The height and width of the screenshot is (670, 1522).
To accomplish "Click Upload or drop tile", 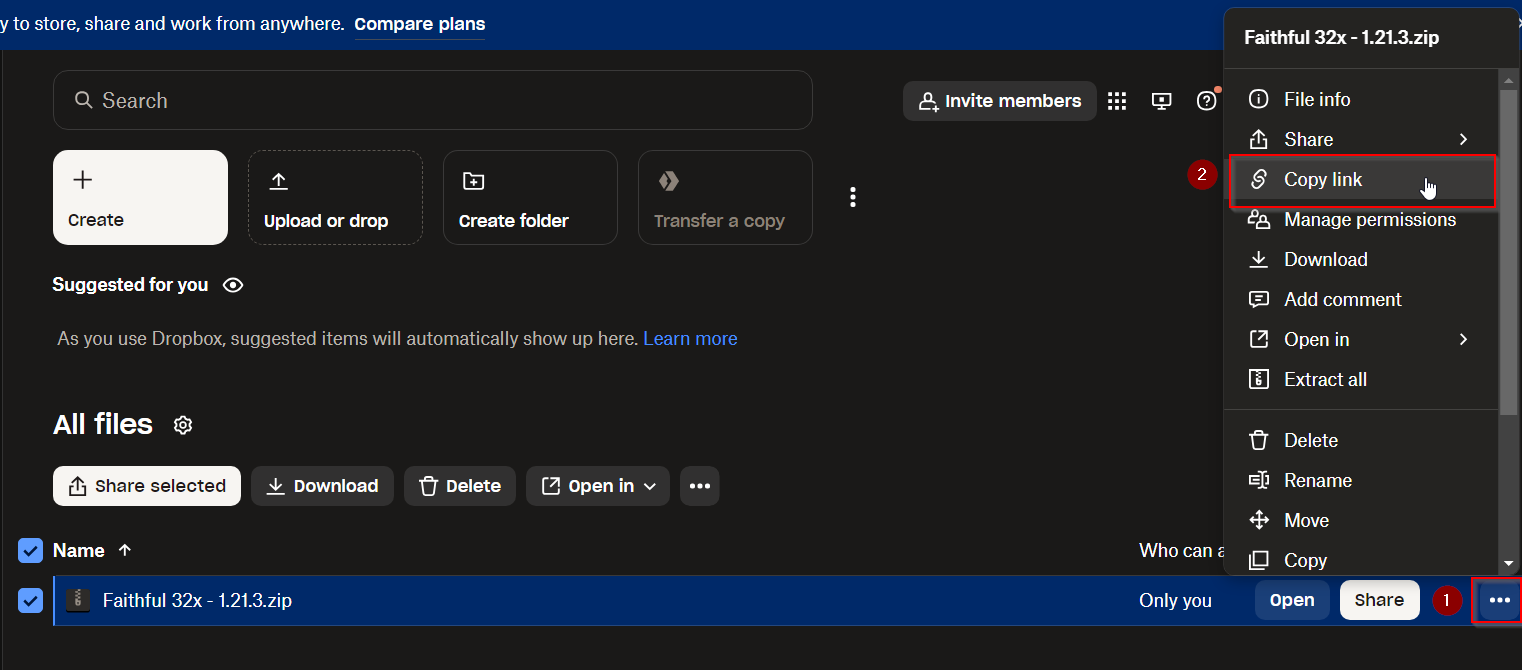I will pyautogui.click(x=335, y=197).
